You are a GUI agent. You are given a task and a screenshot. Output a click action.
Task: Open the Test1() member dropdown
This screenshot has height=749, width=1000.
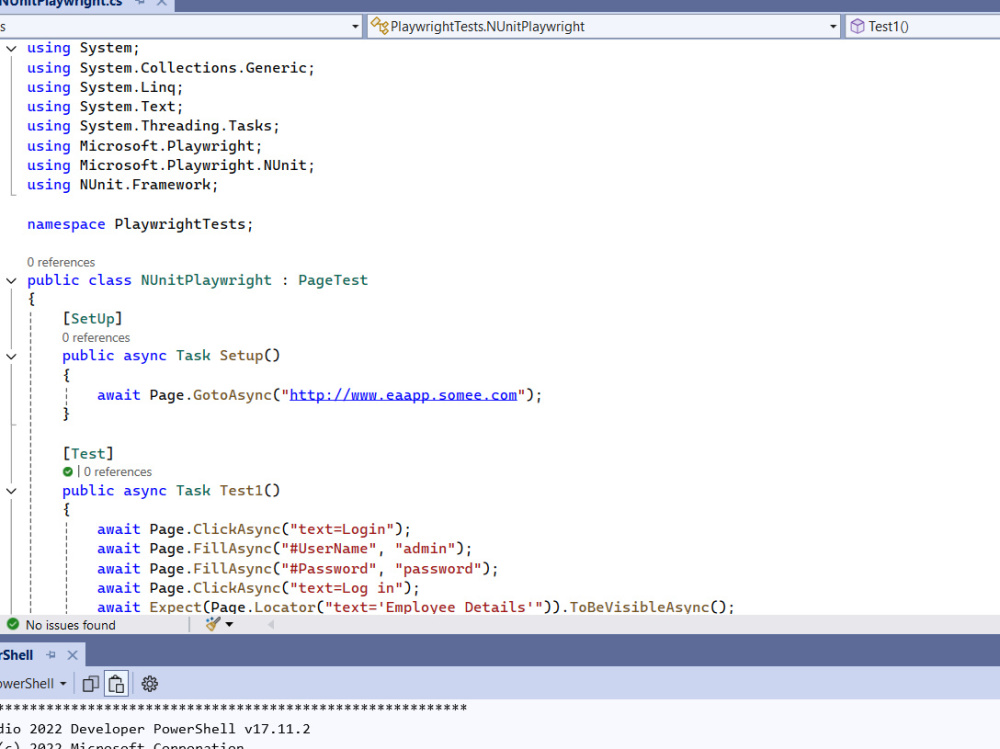922,26
